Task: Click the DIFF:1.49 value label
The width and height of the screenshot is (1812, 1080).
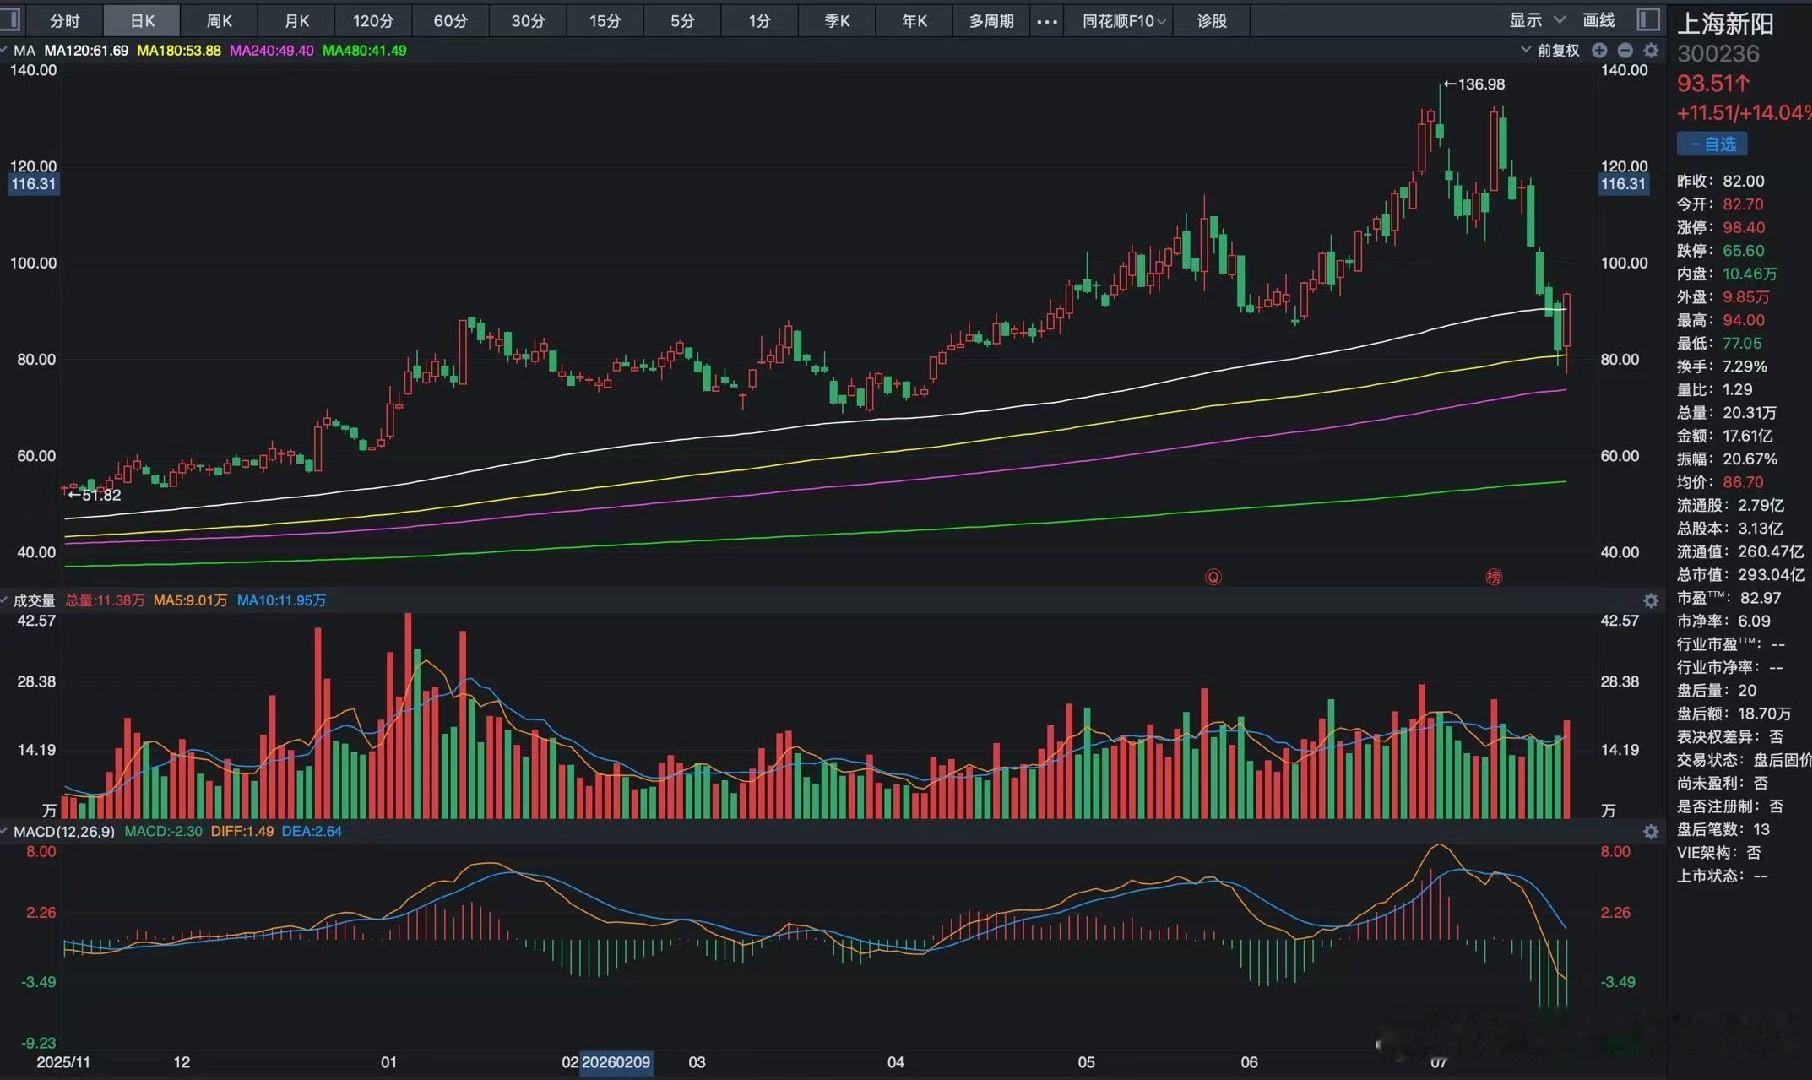Action: [242, 831]
